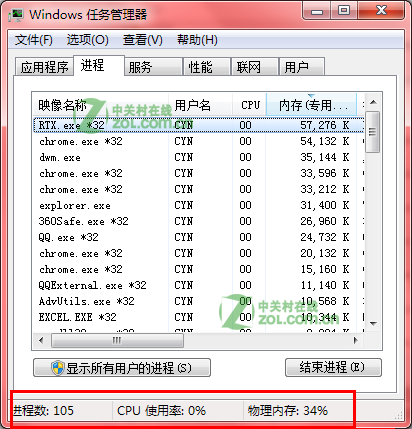Image resolution: width=412 pixels, height=429 pixels.
Task: Click the 进程数: 105 status entry
Action: [x=43, y=411]
